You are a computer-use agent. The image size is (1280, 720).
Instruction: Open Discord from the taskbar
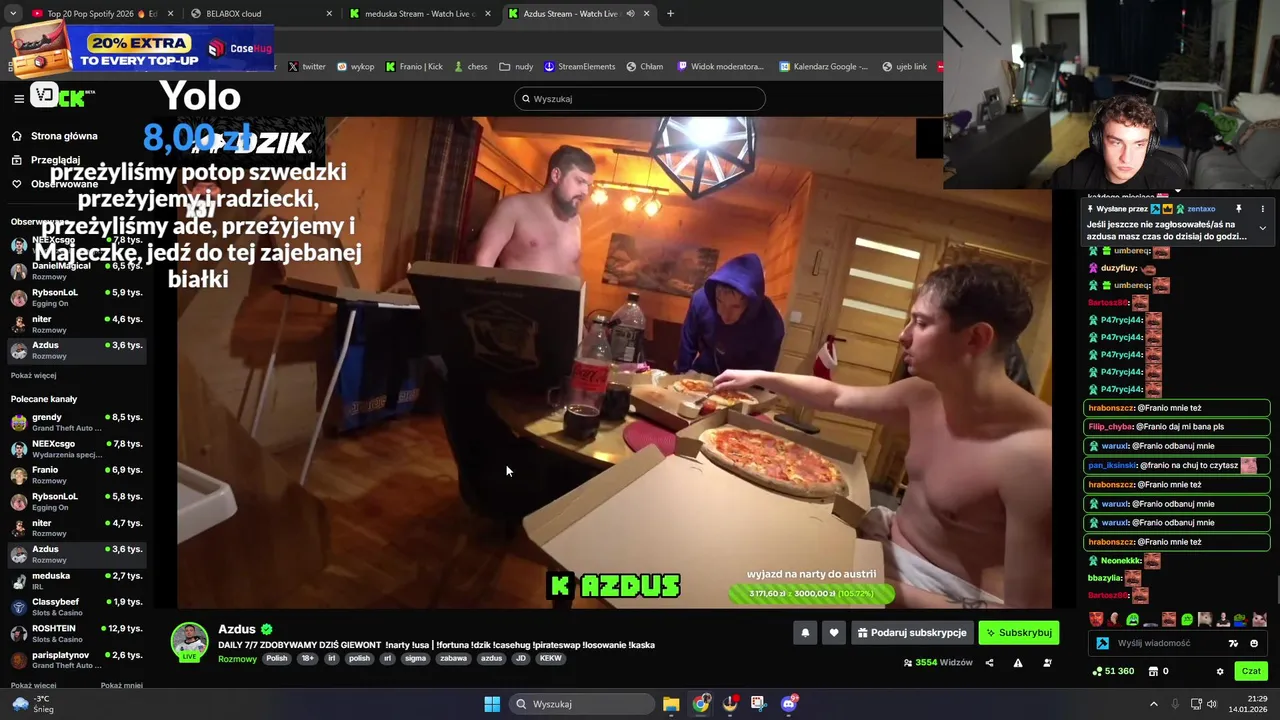[789, 704]
